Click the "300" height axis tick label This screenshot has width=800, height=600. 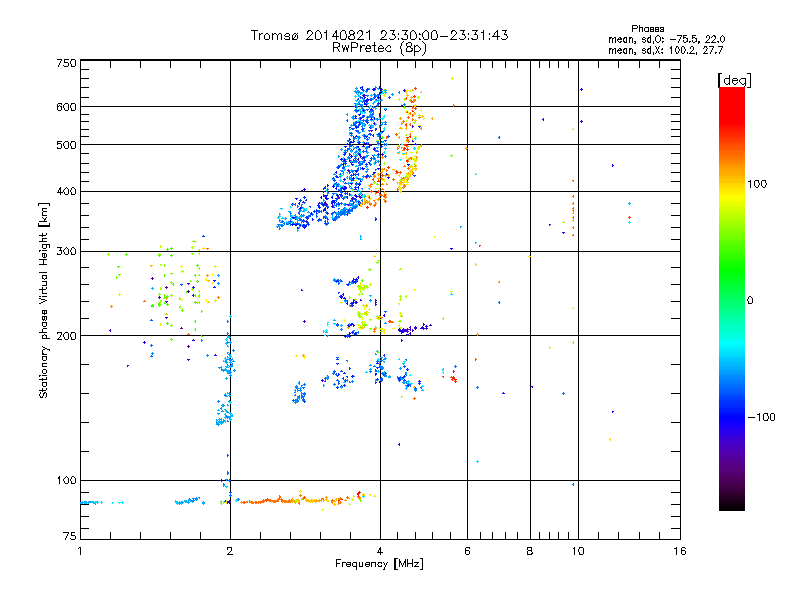[x=66, y=252]
